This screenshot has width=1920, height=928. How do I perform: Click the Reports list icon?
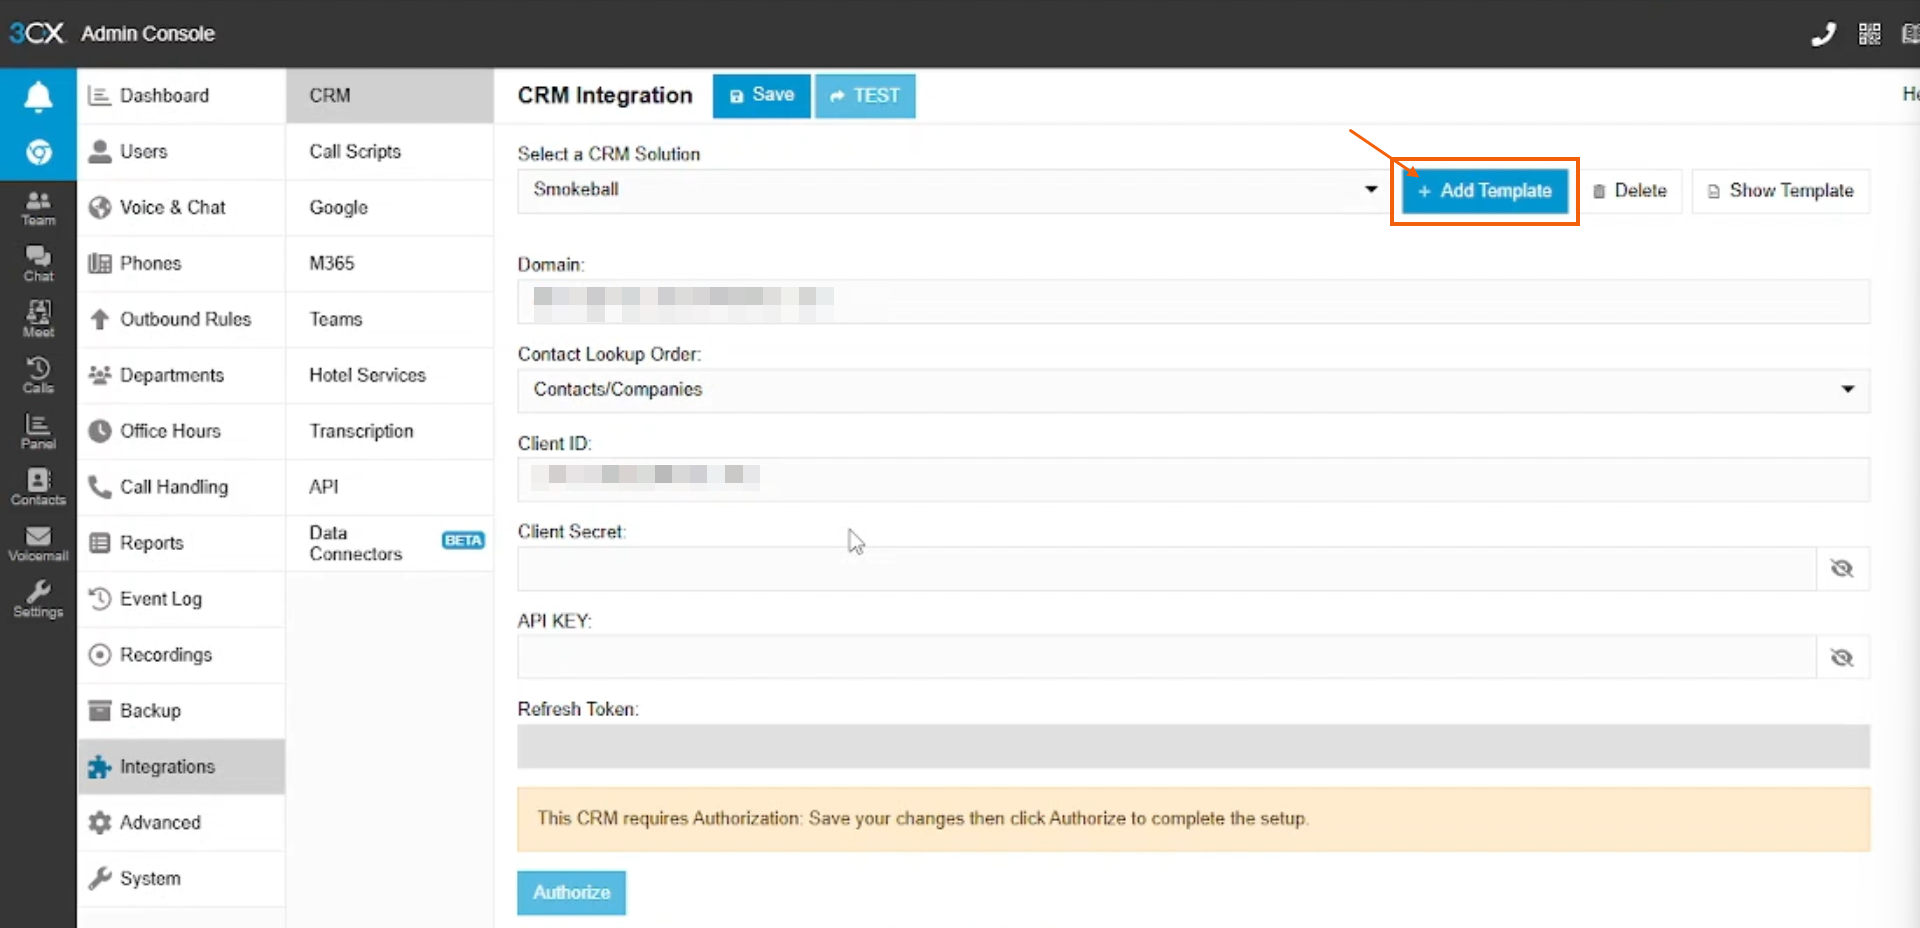click(x=99, y=543)
